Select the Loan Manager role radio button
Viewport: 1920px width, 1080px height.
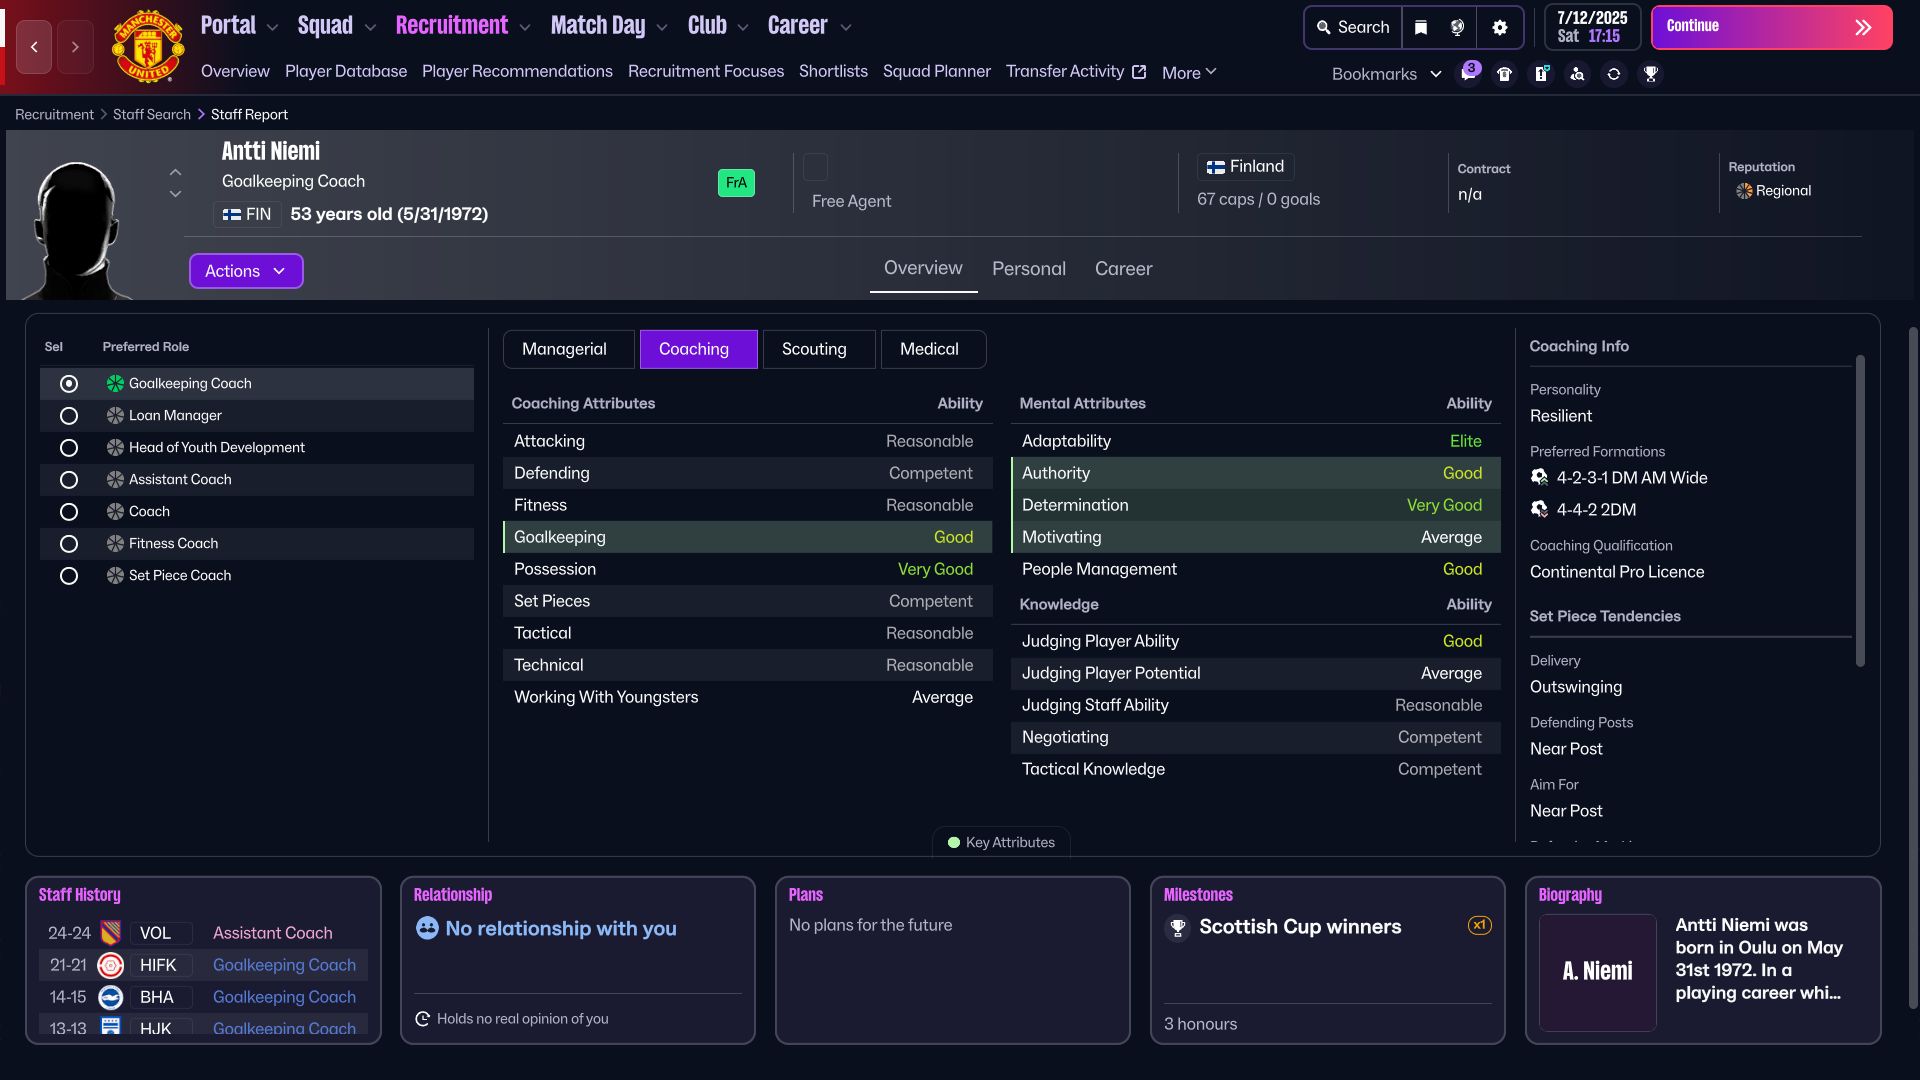[x=69, y=416]
